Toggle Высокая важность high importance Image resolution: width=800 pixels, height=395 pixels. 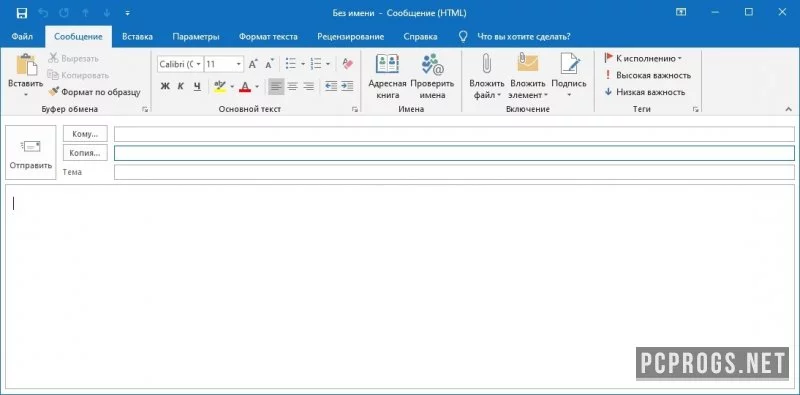(x=647, y=75)
